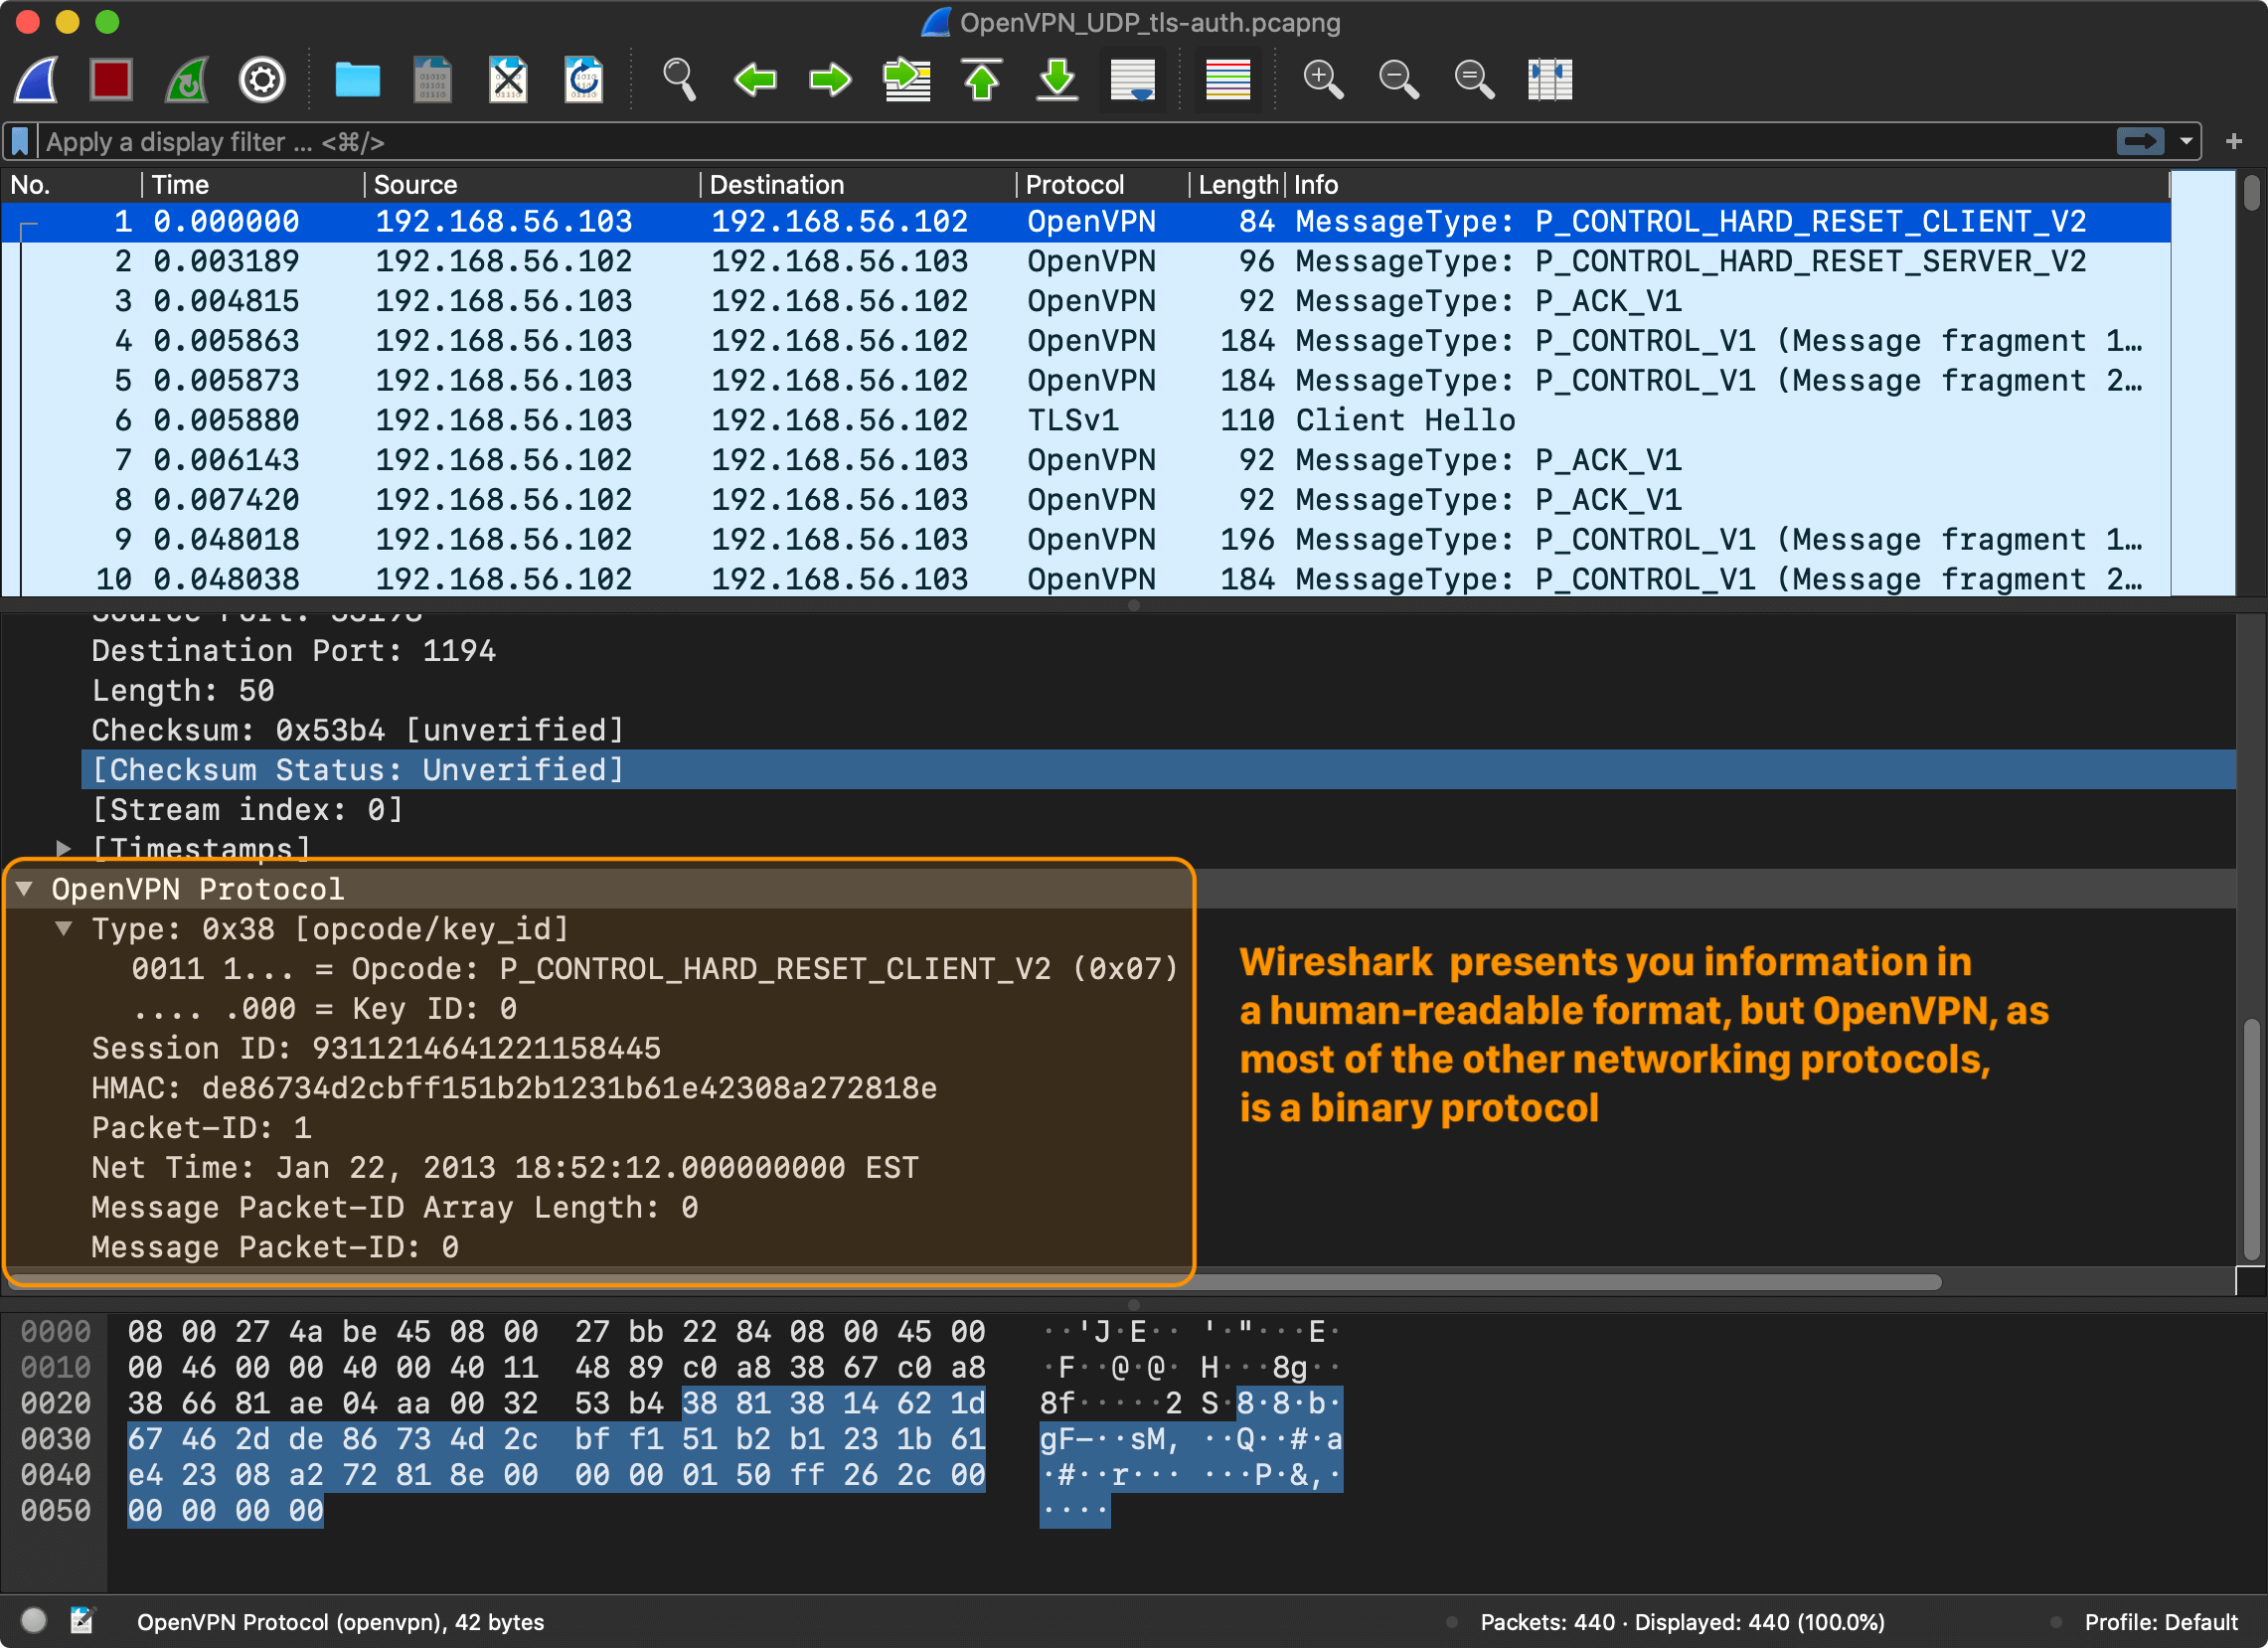Save this capture file from the toolbar
This screenshot has height=1648, width=2268.
point(432,80)
